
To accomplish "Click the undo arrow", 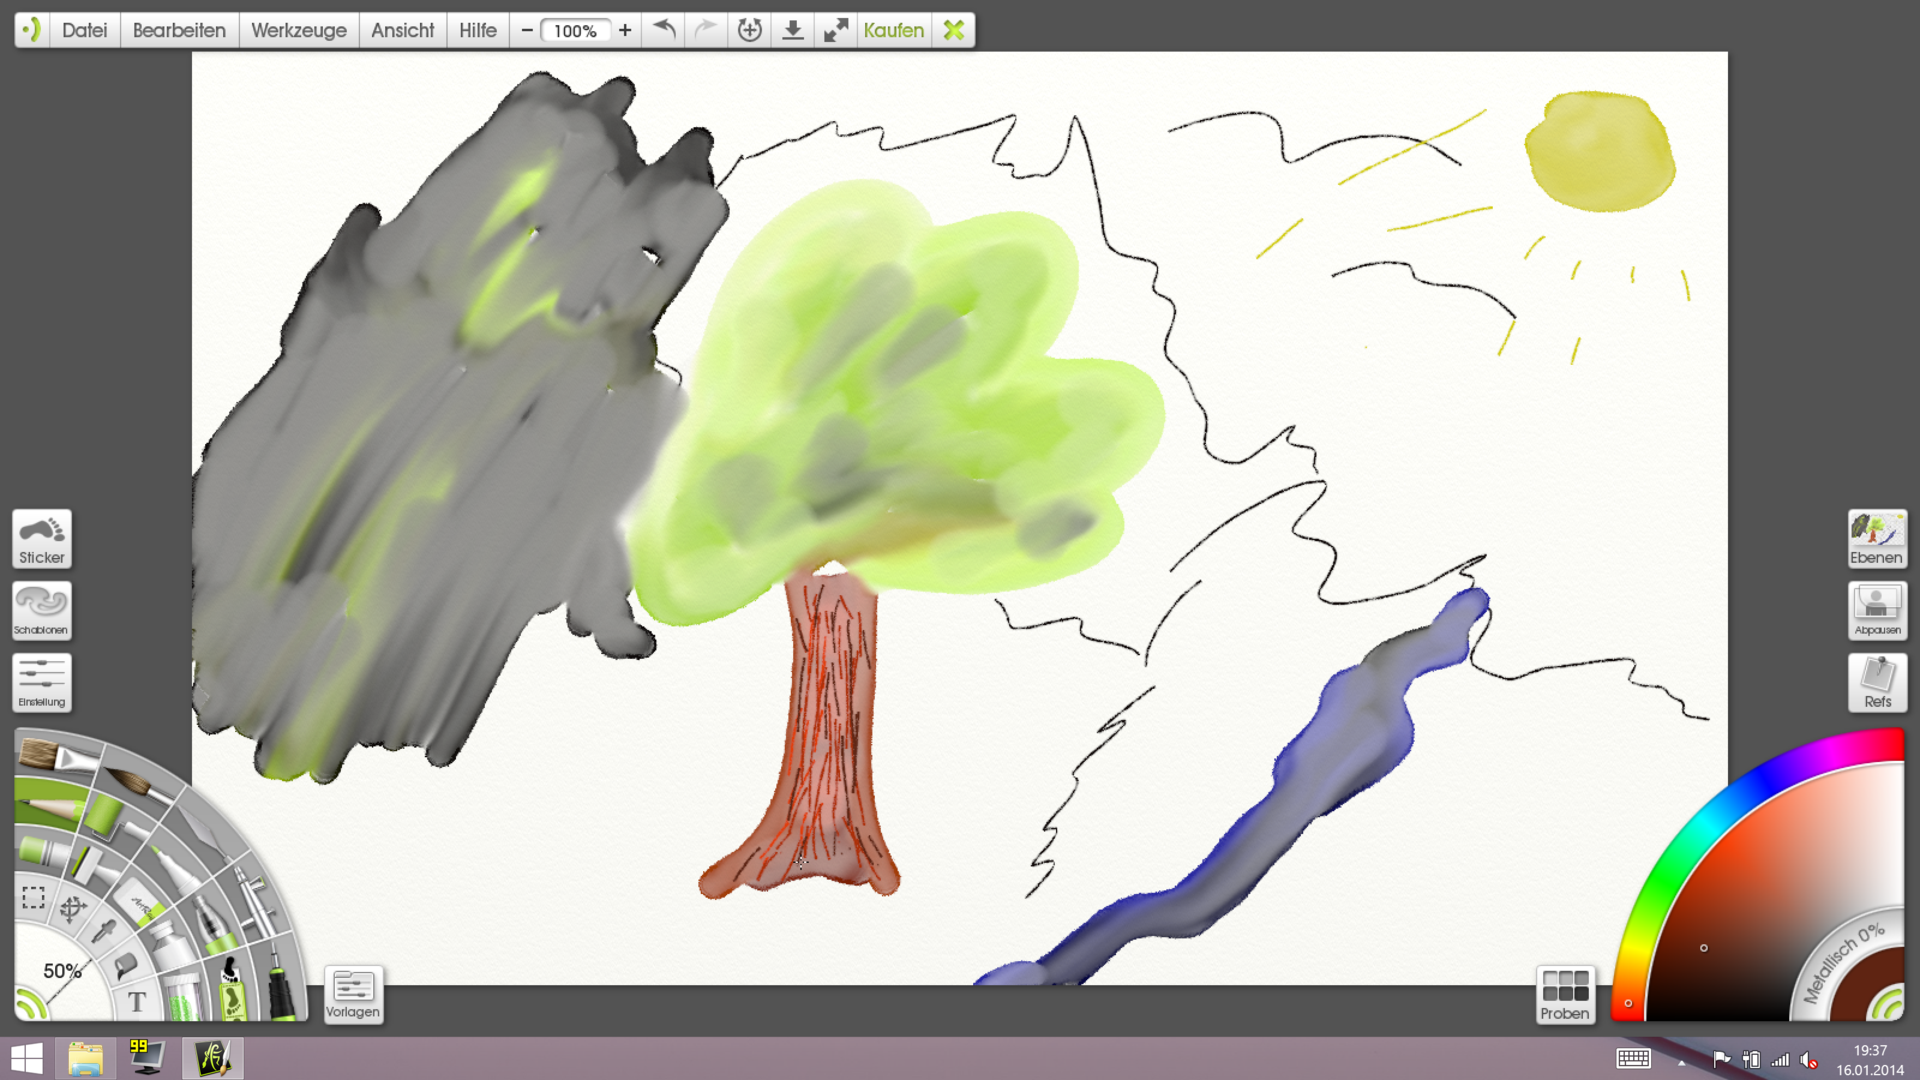I will [664, 30].
